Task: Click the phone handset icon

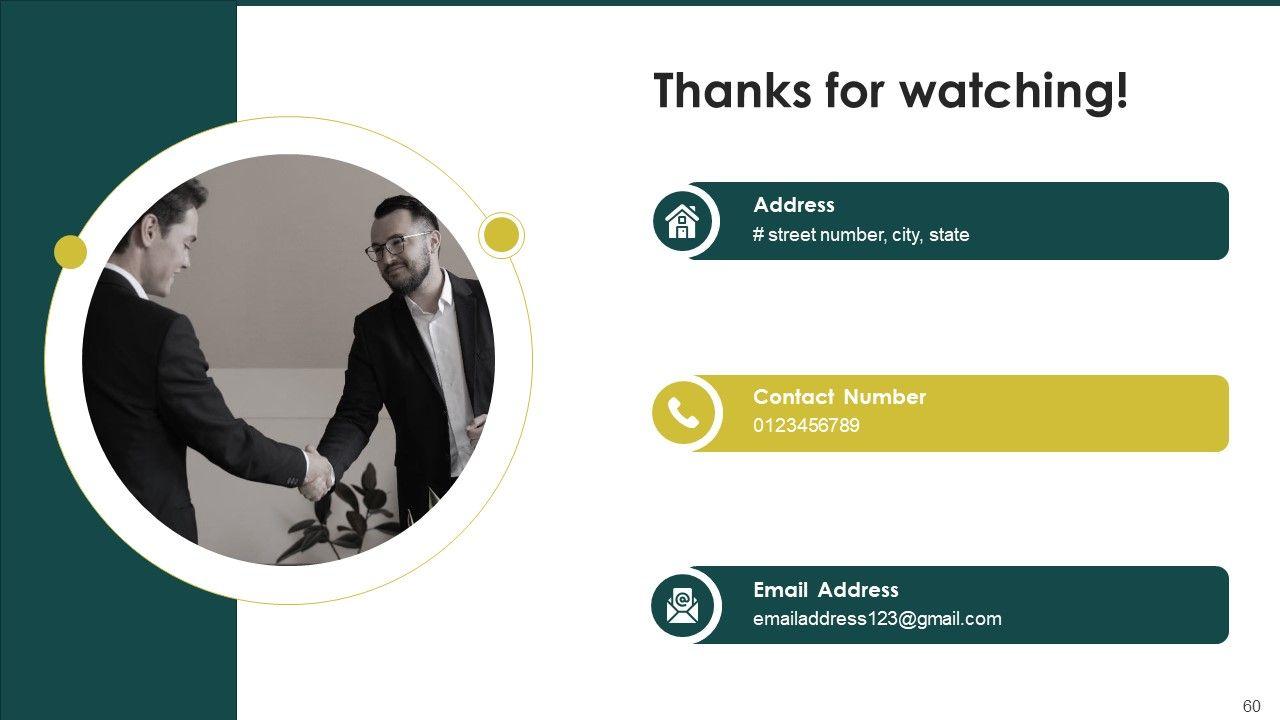Action: coord(683,413)
